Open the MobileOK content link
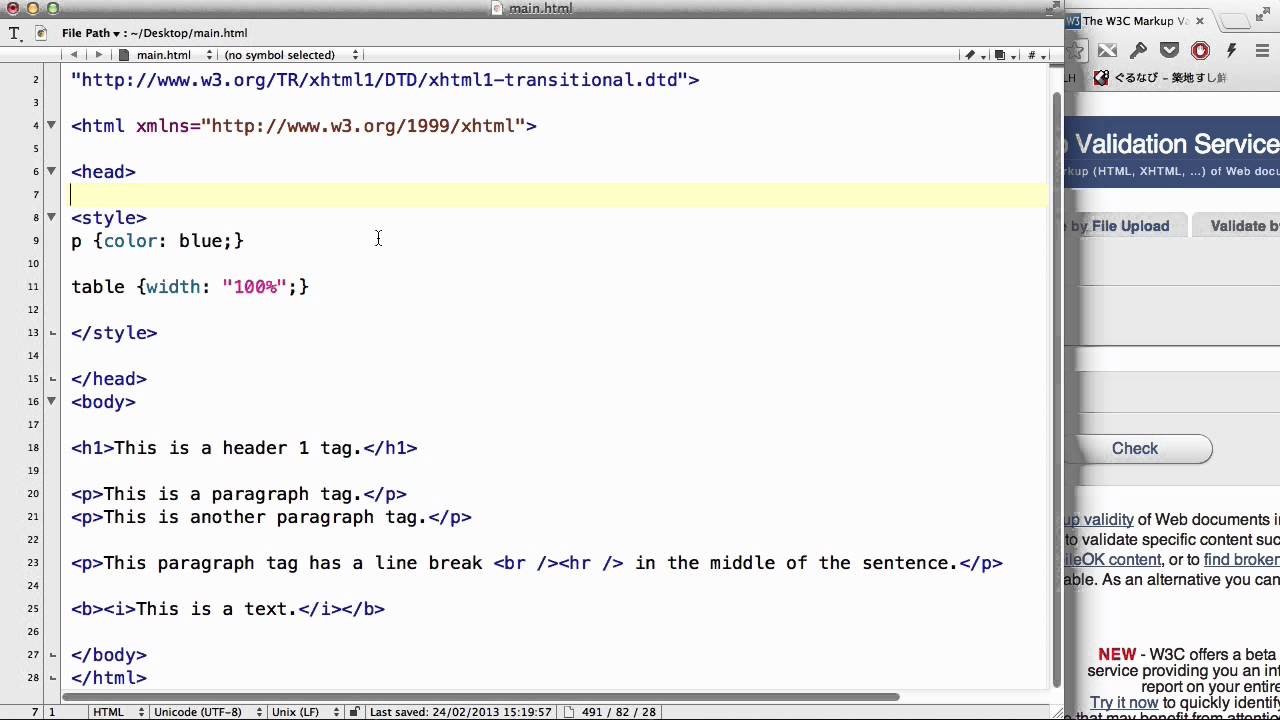Screen dimensions: 1280x720 1113,560
